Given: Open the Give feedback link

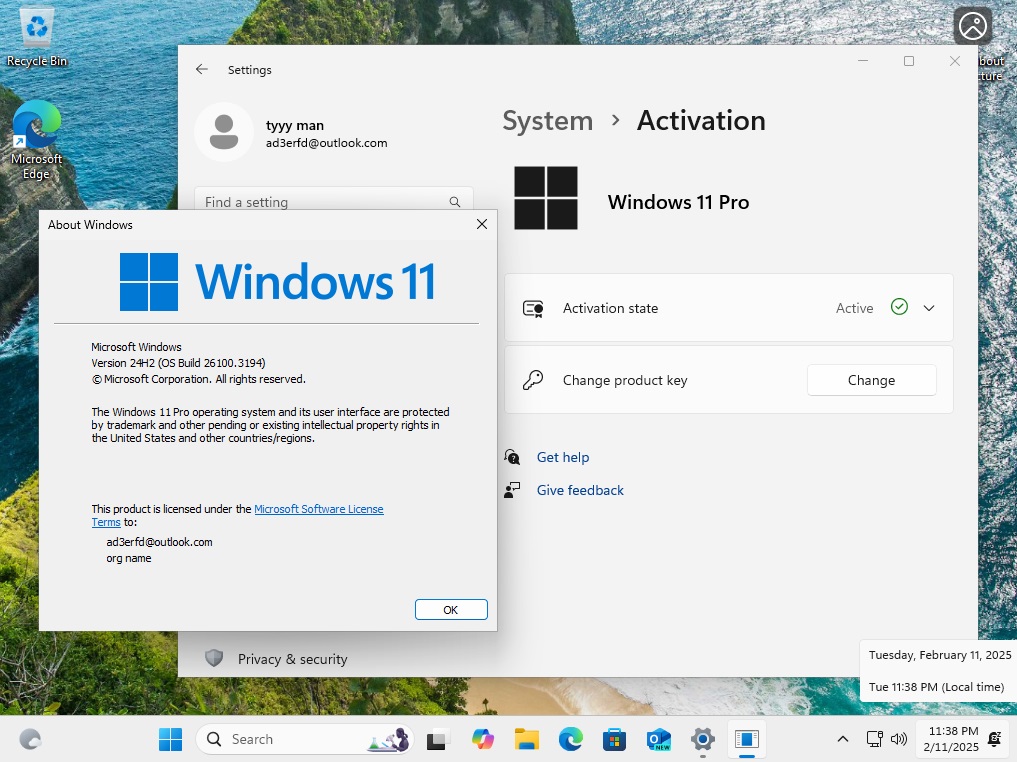Looking at the screenshot, I should point(580,490).
